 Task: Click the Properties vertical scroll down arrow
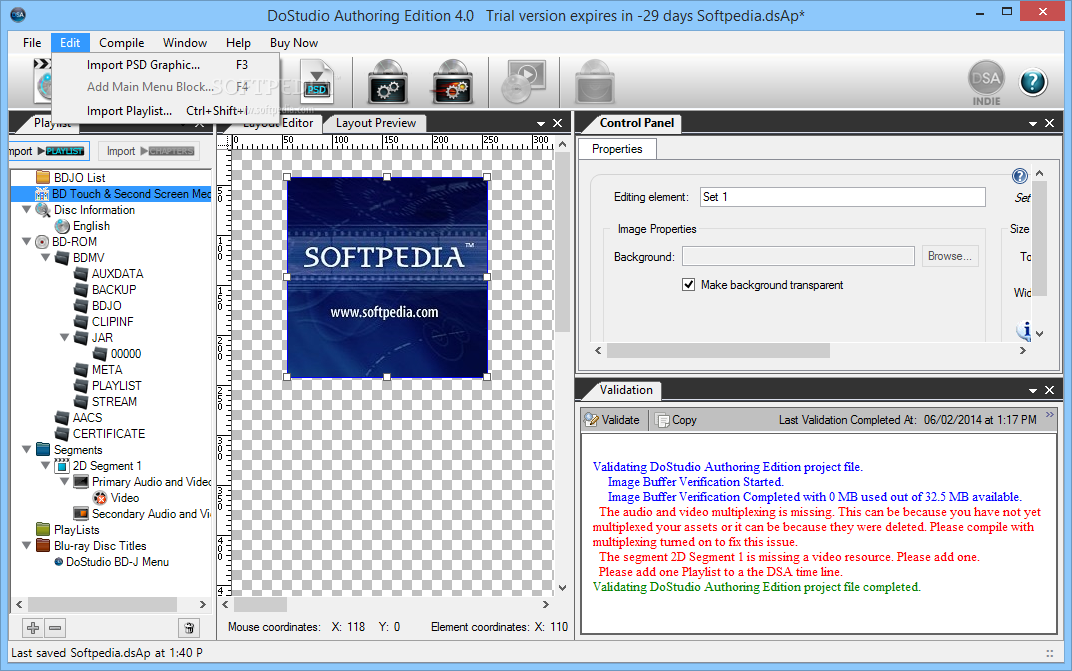click(1039, 334)
